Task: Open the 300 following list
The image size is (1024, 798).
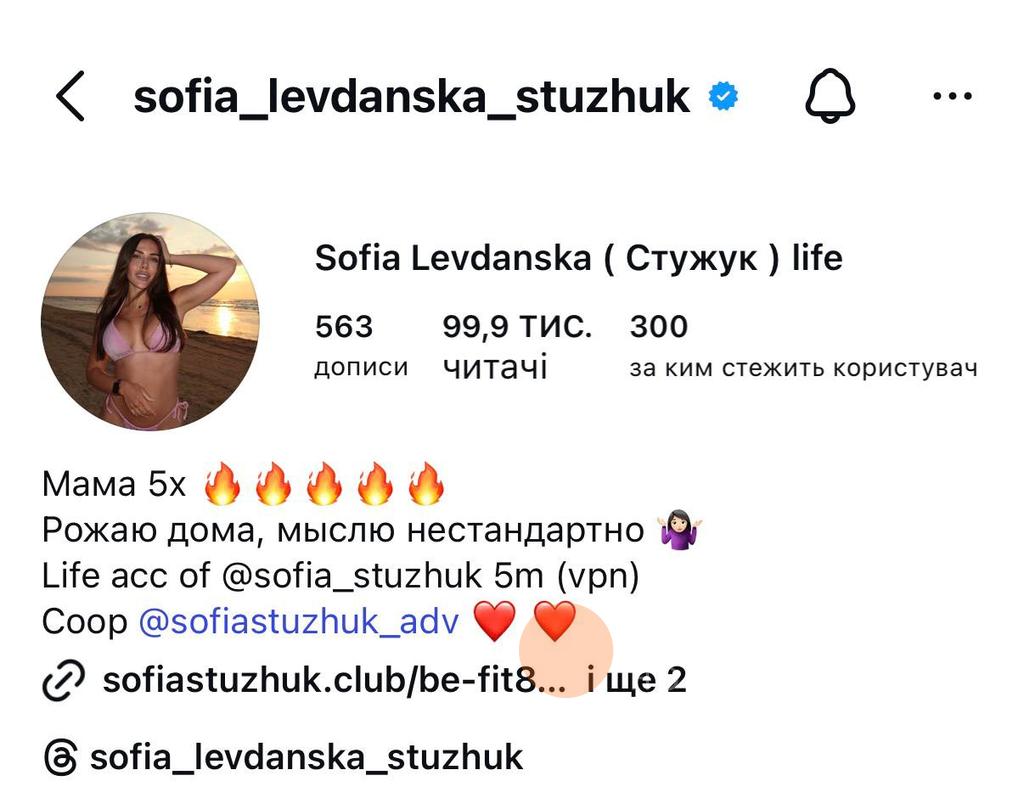Action: click(803, 345)
